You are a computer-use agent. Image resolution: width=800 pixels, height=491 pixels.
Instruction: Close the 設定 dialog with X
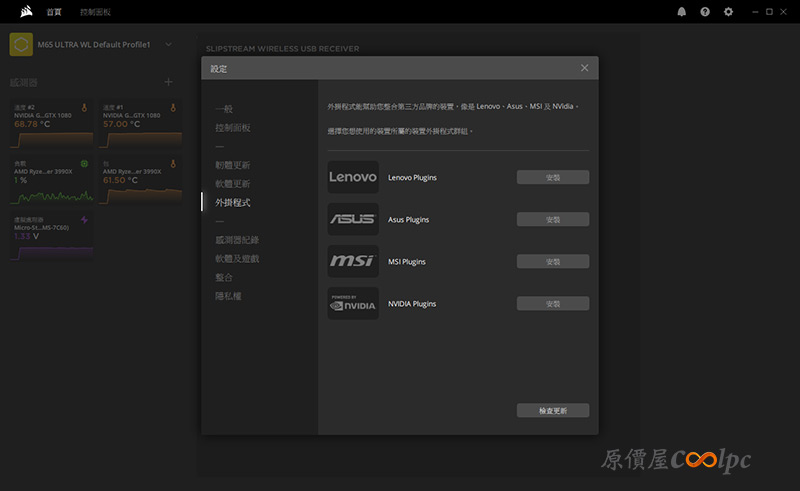[584, 68]
